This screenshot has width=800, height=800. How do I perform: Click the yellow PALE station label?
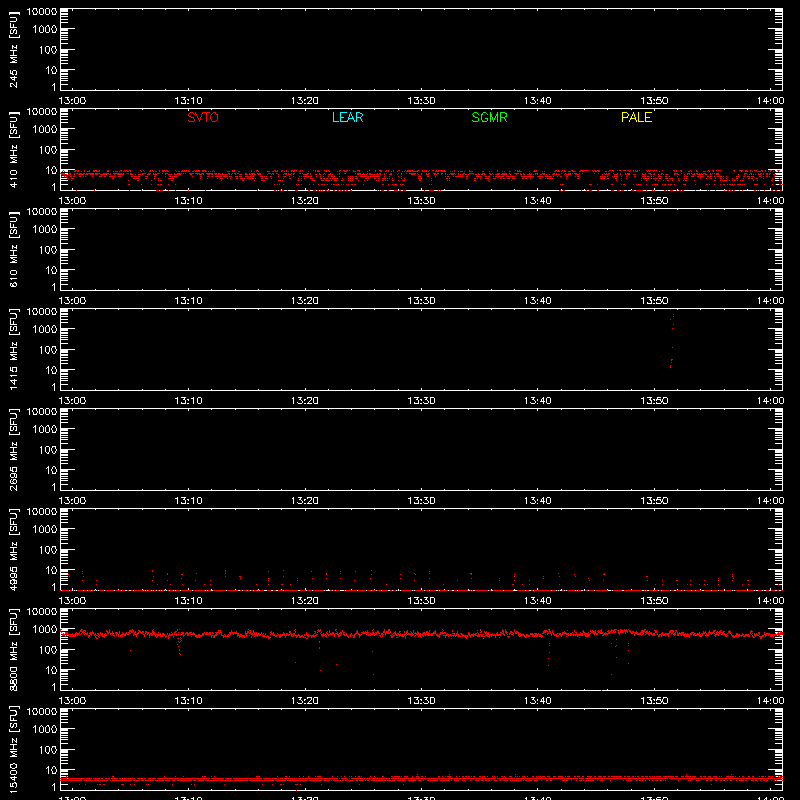636,117
